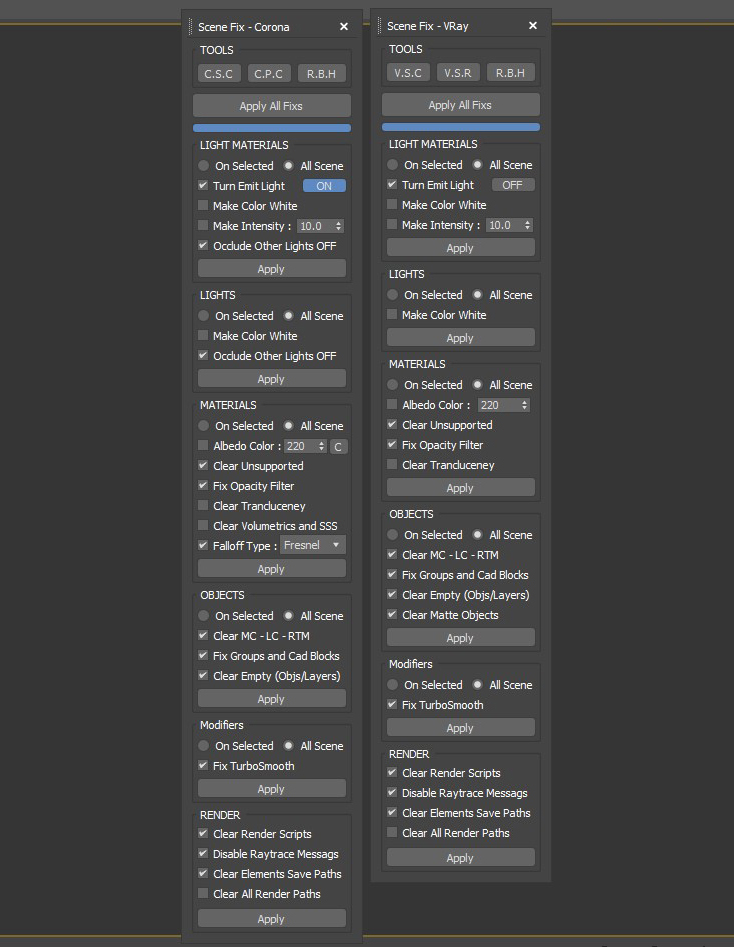This screenshot has width=734, height=947.
Task: Apply Corona Render settings
Action: (271, 919)
